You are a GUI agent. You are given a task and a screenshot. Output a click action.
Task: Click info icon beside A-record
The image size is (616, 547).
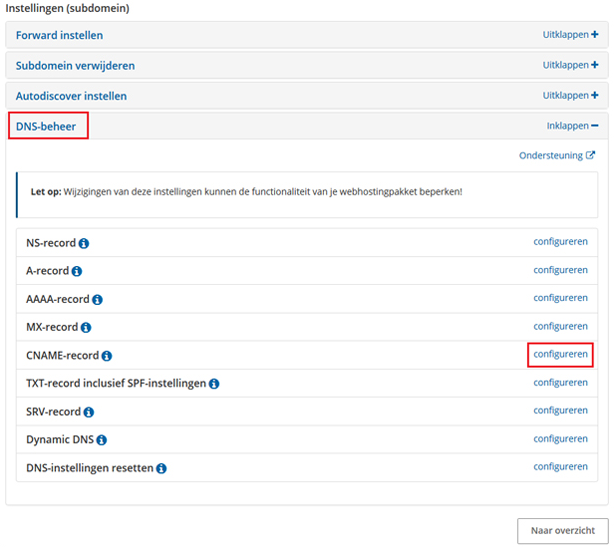coord(77,271)
